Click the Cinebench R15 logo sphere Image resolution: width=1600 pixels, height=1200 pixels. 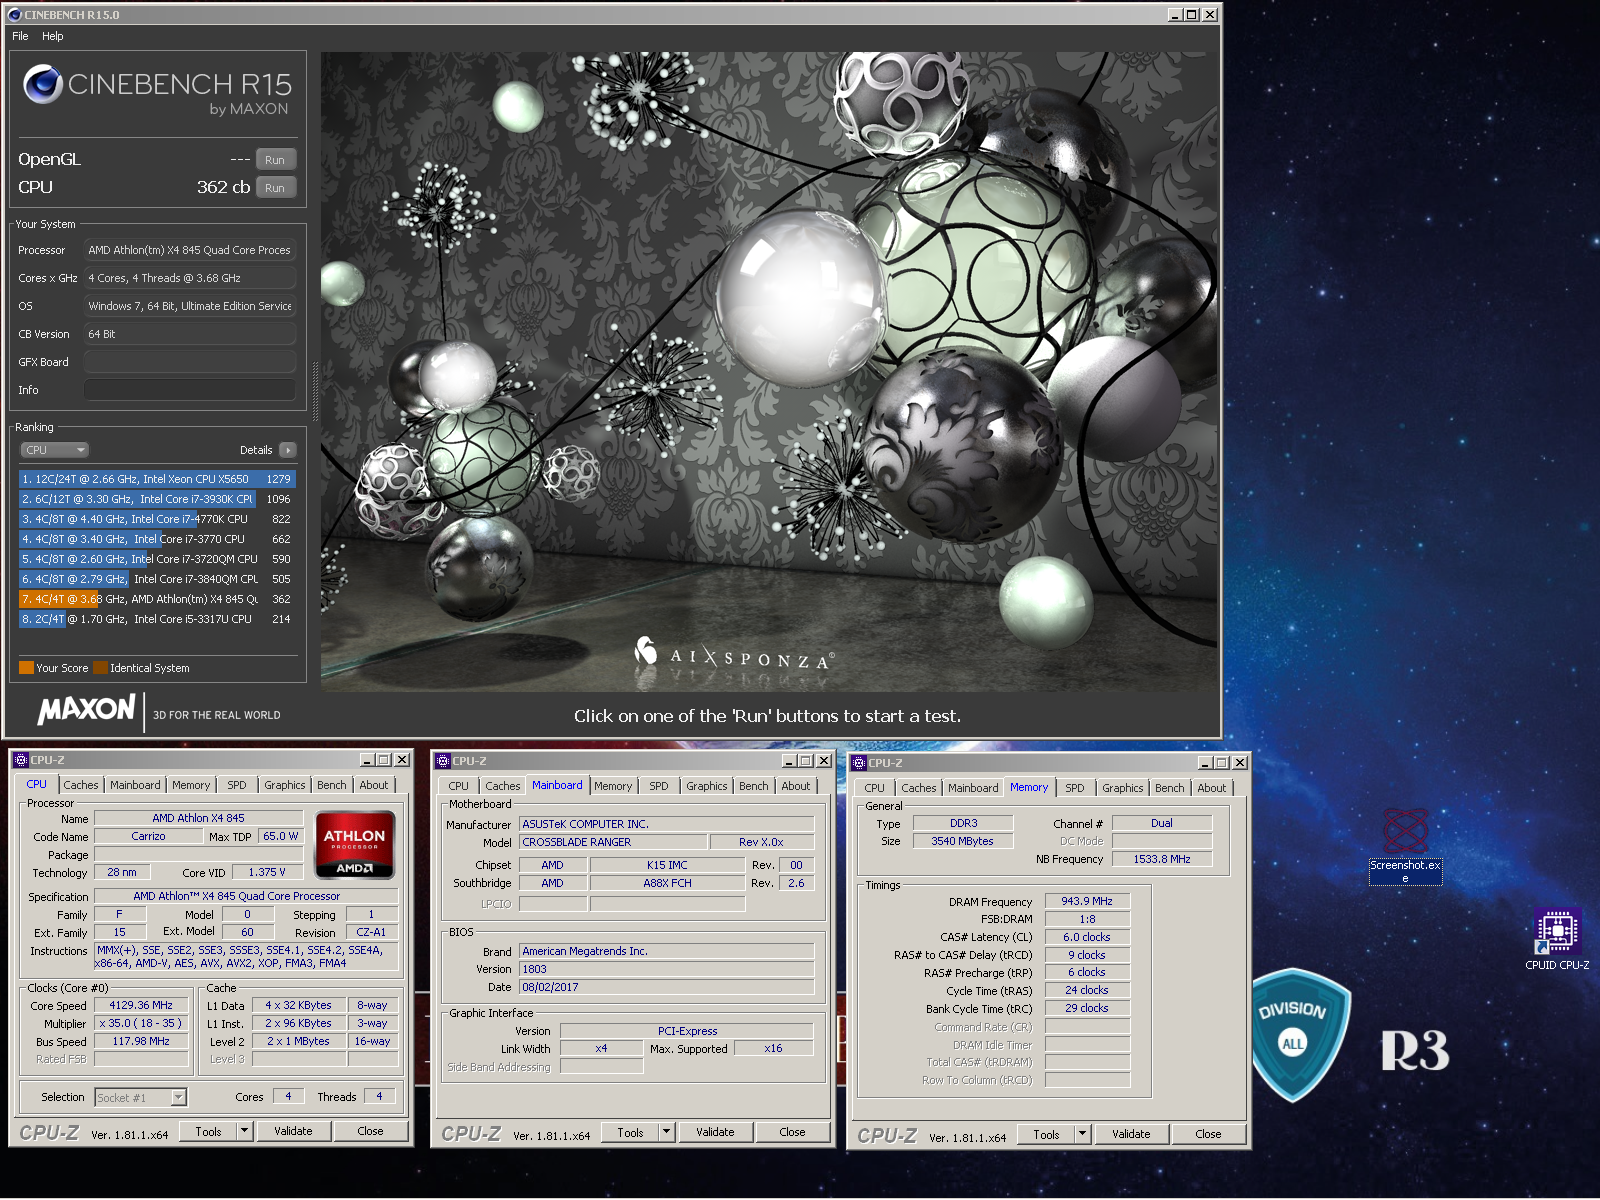43,84
